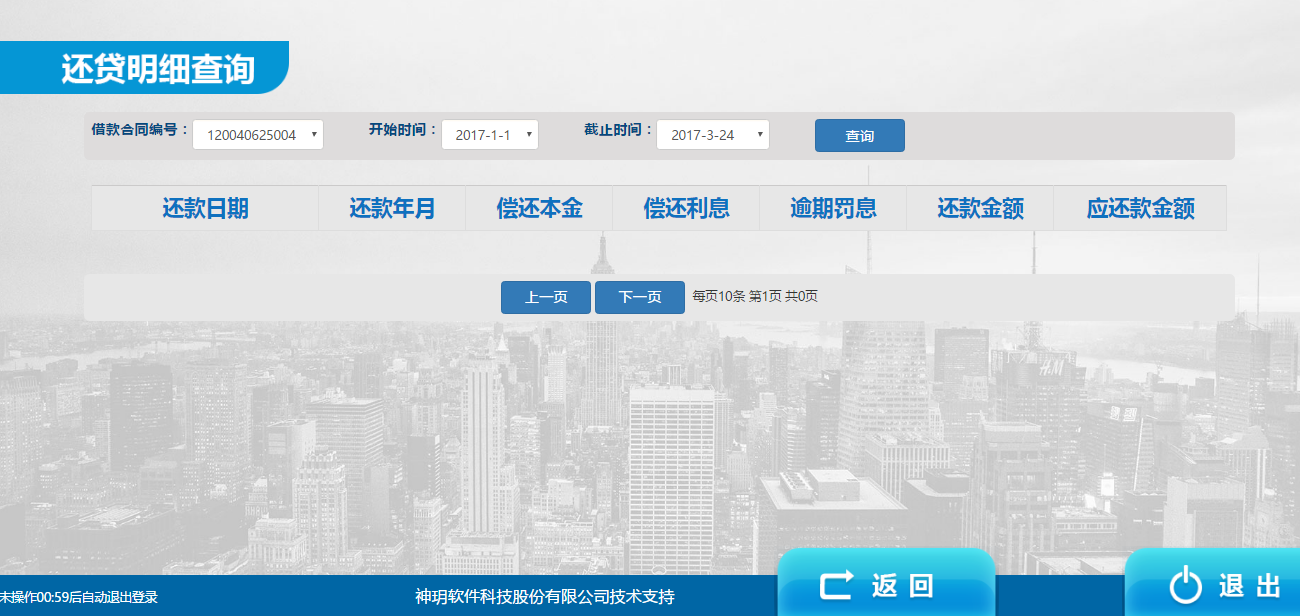Click the 神玥软件 technical support text

545,597
